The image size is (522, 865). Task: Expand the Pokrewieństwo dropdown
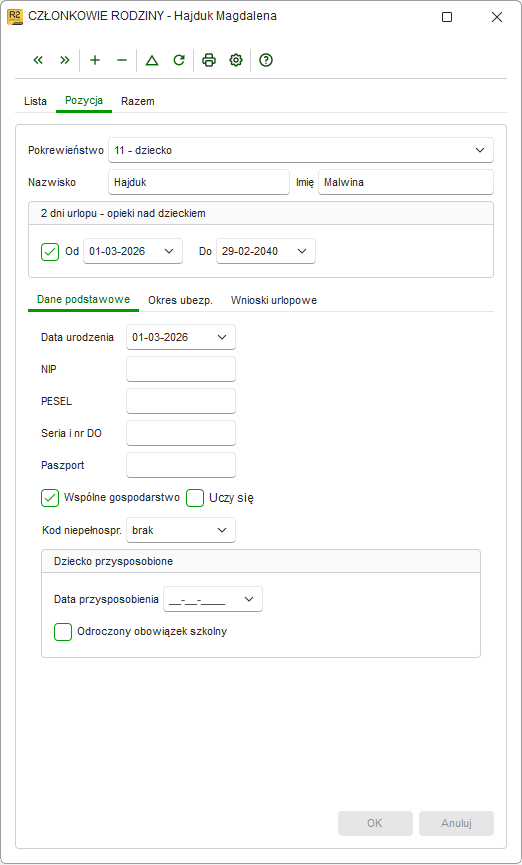coord(480,149)
